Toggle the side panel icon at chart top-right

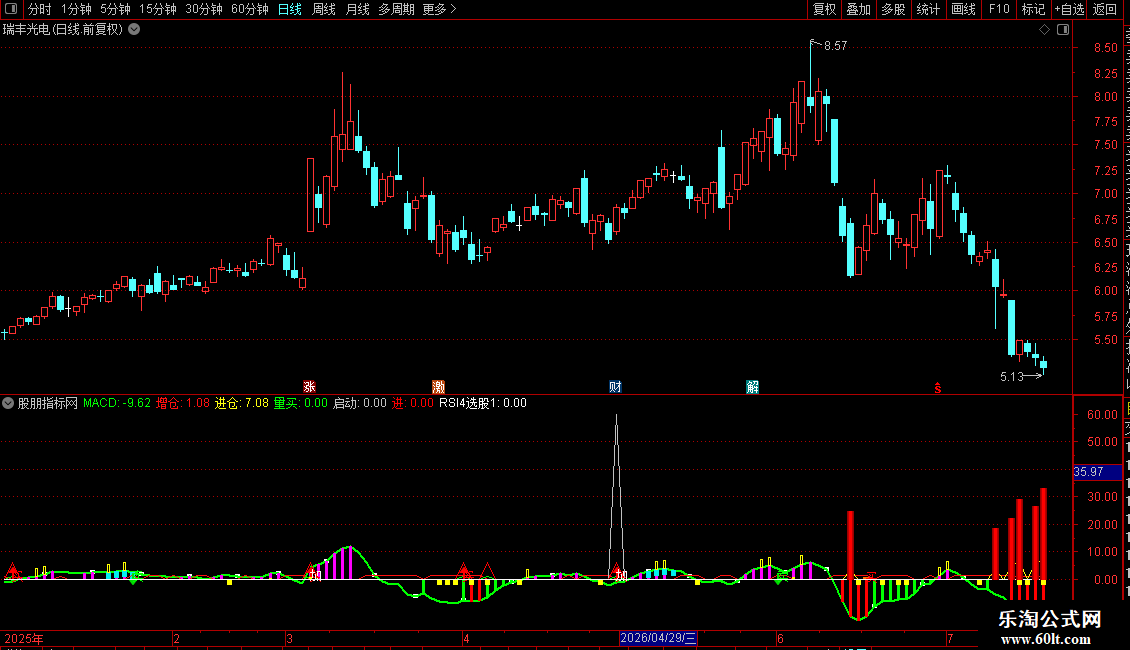point(1063,30)
